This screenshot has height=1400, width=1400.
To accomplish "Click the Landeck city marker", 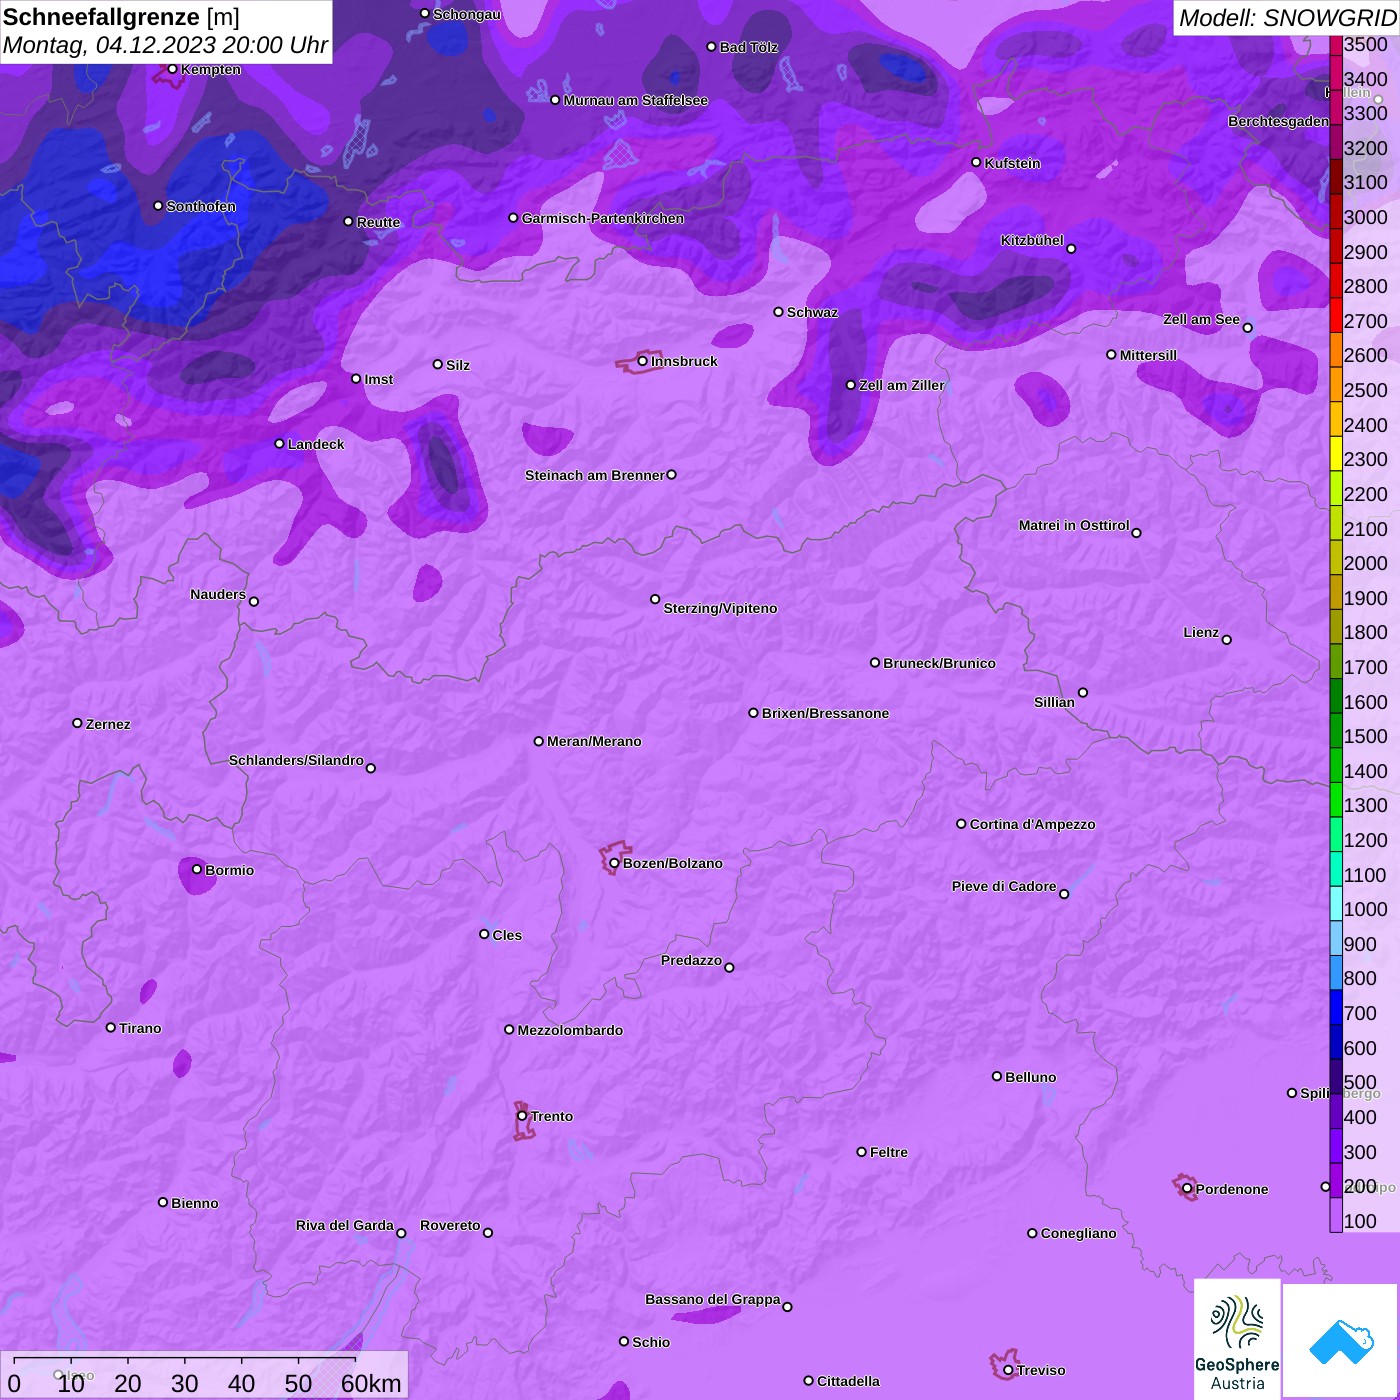I will 280,444.
